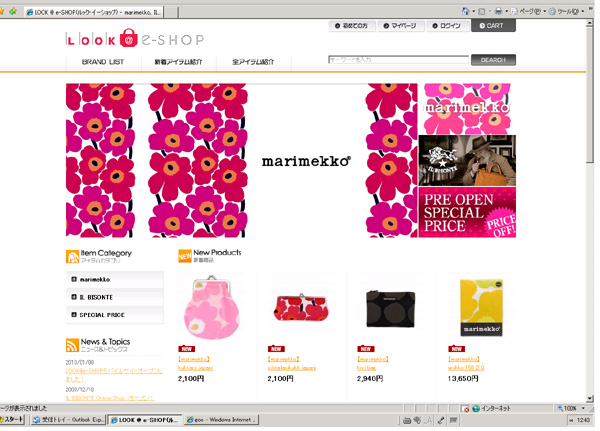This screenshot has width=600, height=431.
Task: Click the marimekko side banner thumbnail
Action: pos(468,108)
